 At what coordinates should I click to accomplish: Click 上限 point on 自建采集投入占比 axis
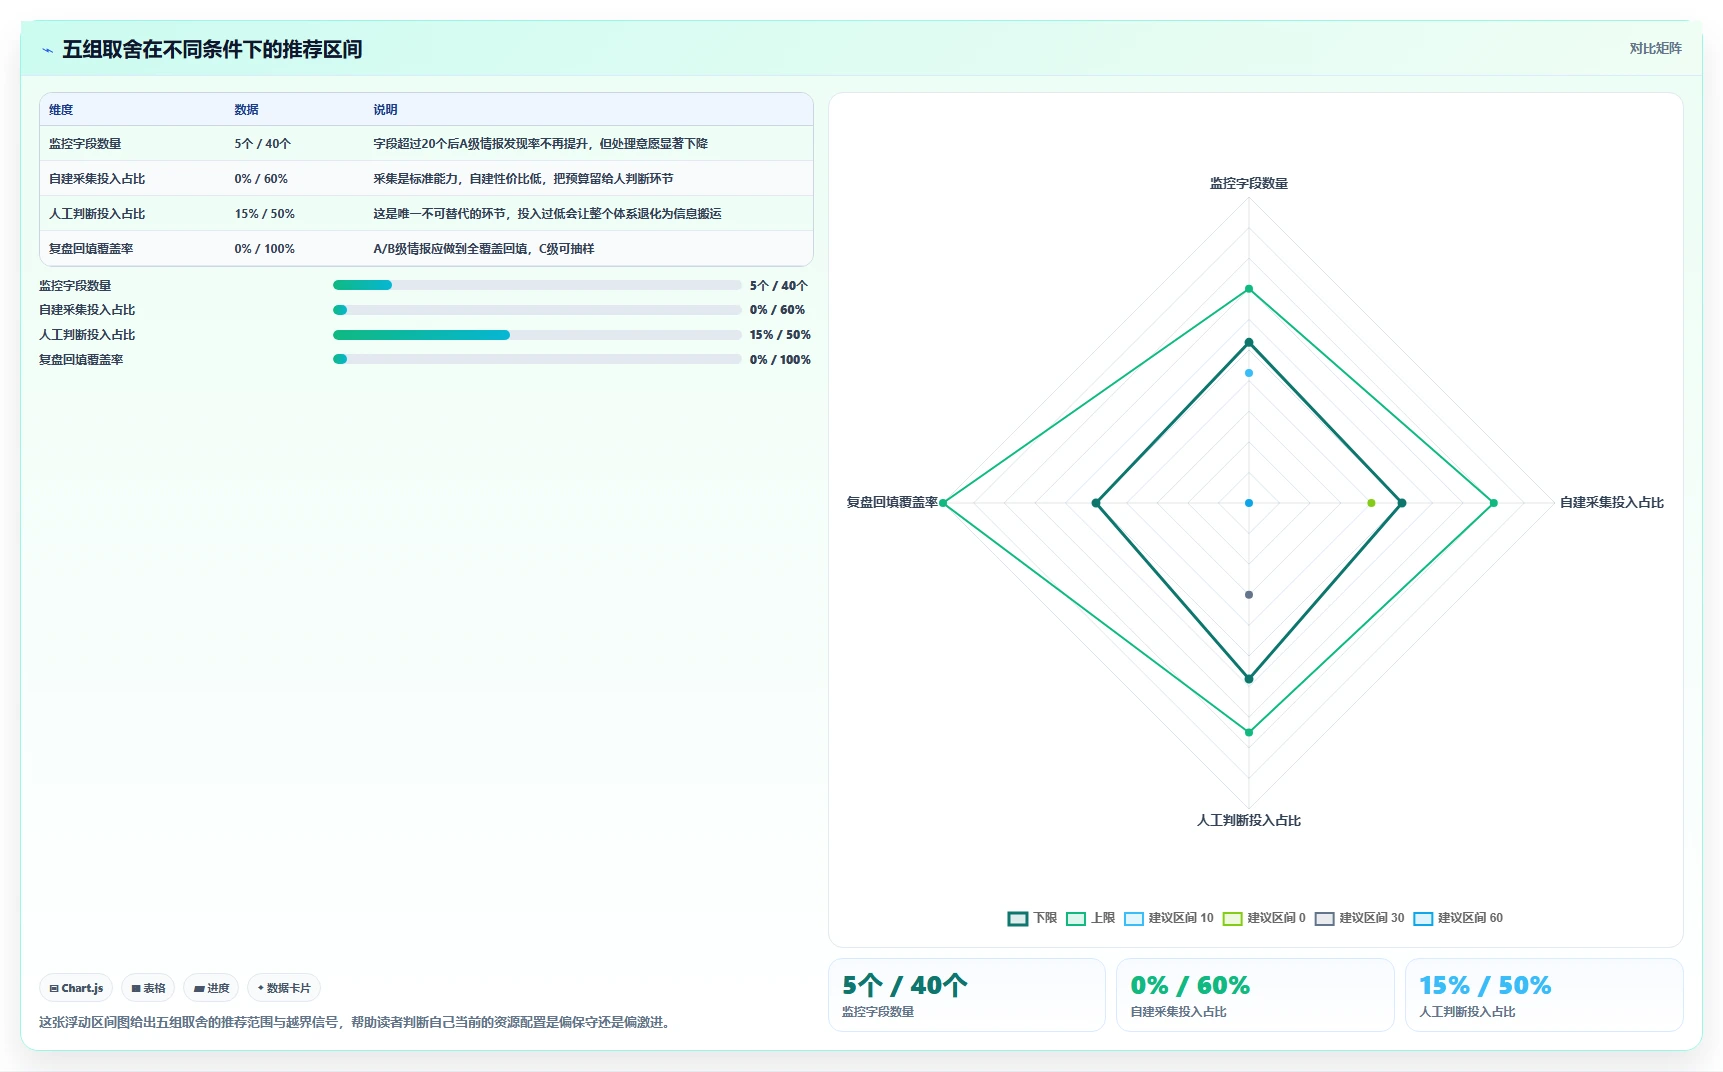pos(1494,503)
